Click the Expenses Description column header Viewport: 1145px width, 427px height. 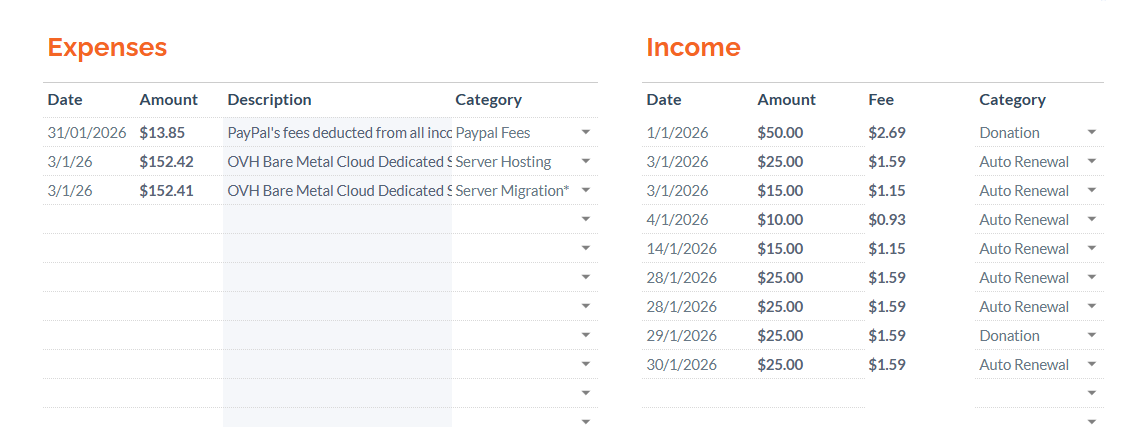269,99
